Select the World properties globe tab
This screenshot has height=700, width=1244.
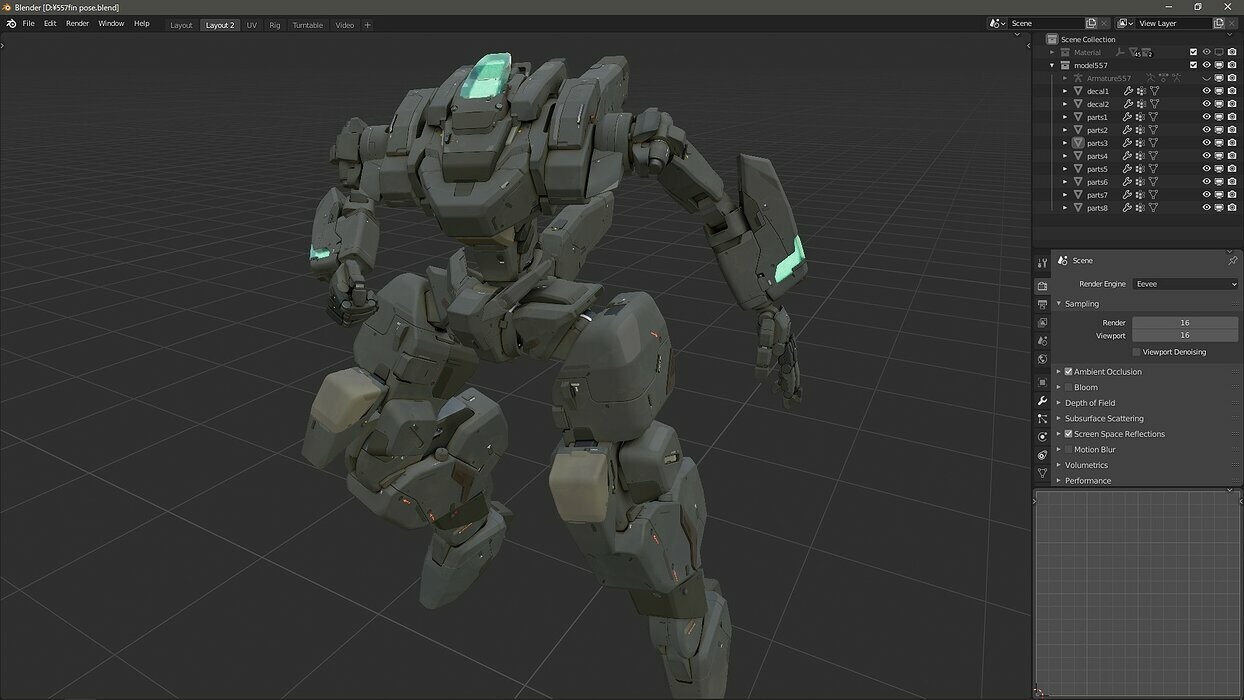pos(1042,359)
